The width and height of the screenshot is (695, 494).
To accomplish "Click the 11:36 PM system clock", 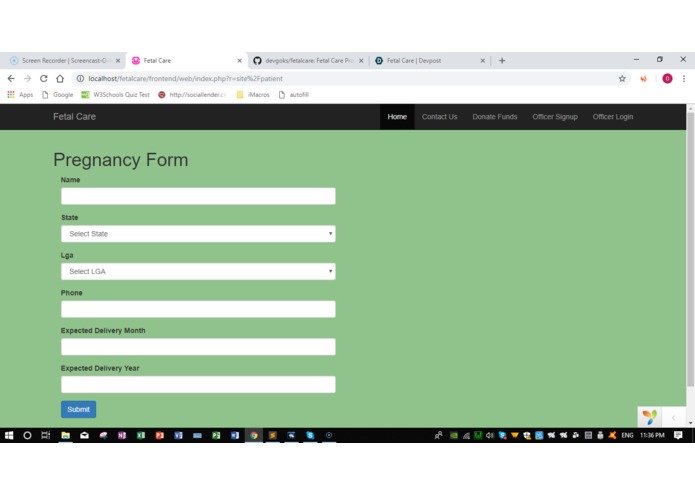I will coord(652,436).
